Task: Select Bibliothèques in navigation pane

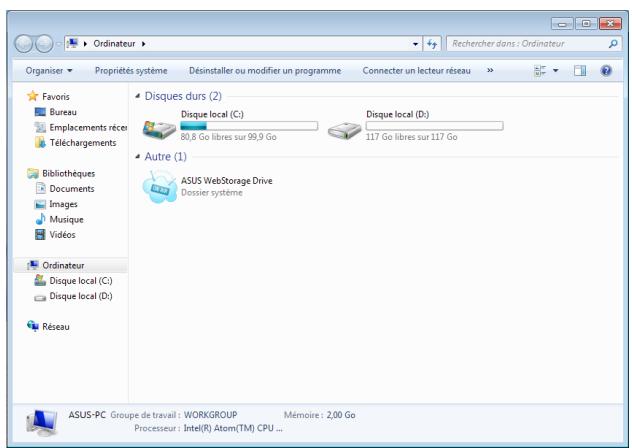Action: pos(69,173)
